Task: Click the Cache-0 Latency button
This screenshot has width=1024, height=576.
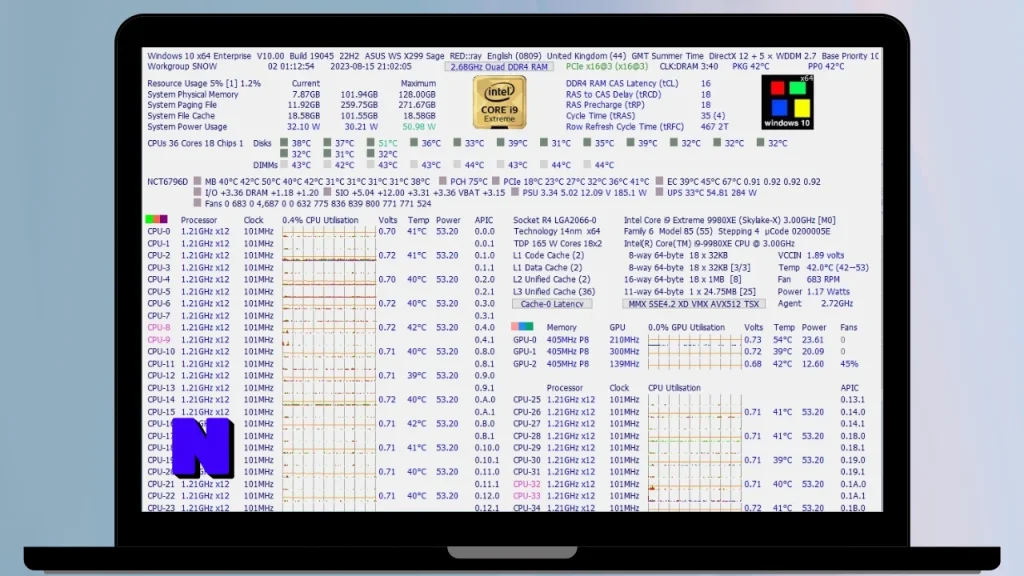Action: [552, 304]
